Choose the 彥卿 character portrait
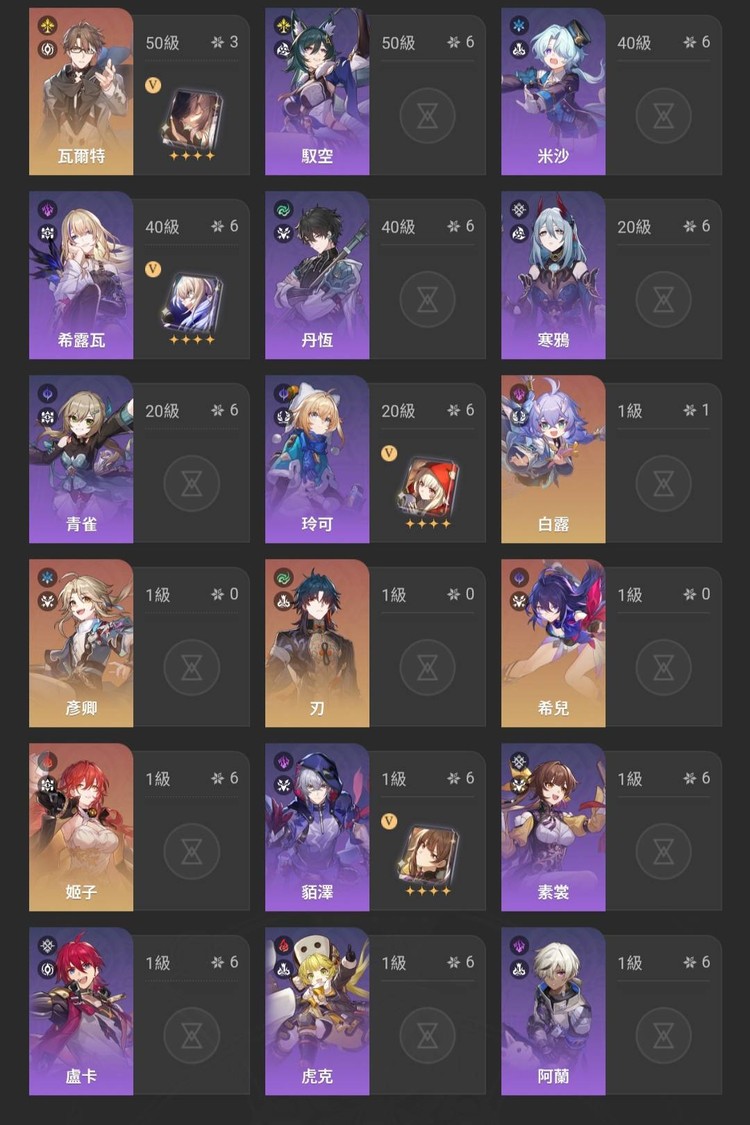The image size is (750, 1125). [81, 643]
